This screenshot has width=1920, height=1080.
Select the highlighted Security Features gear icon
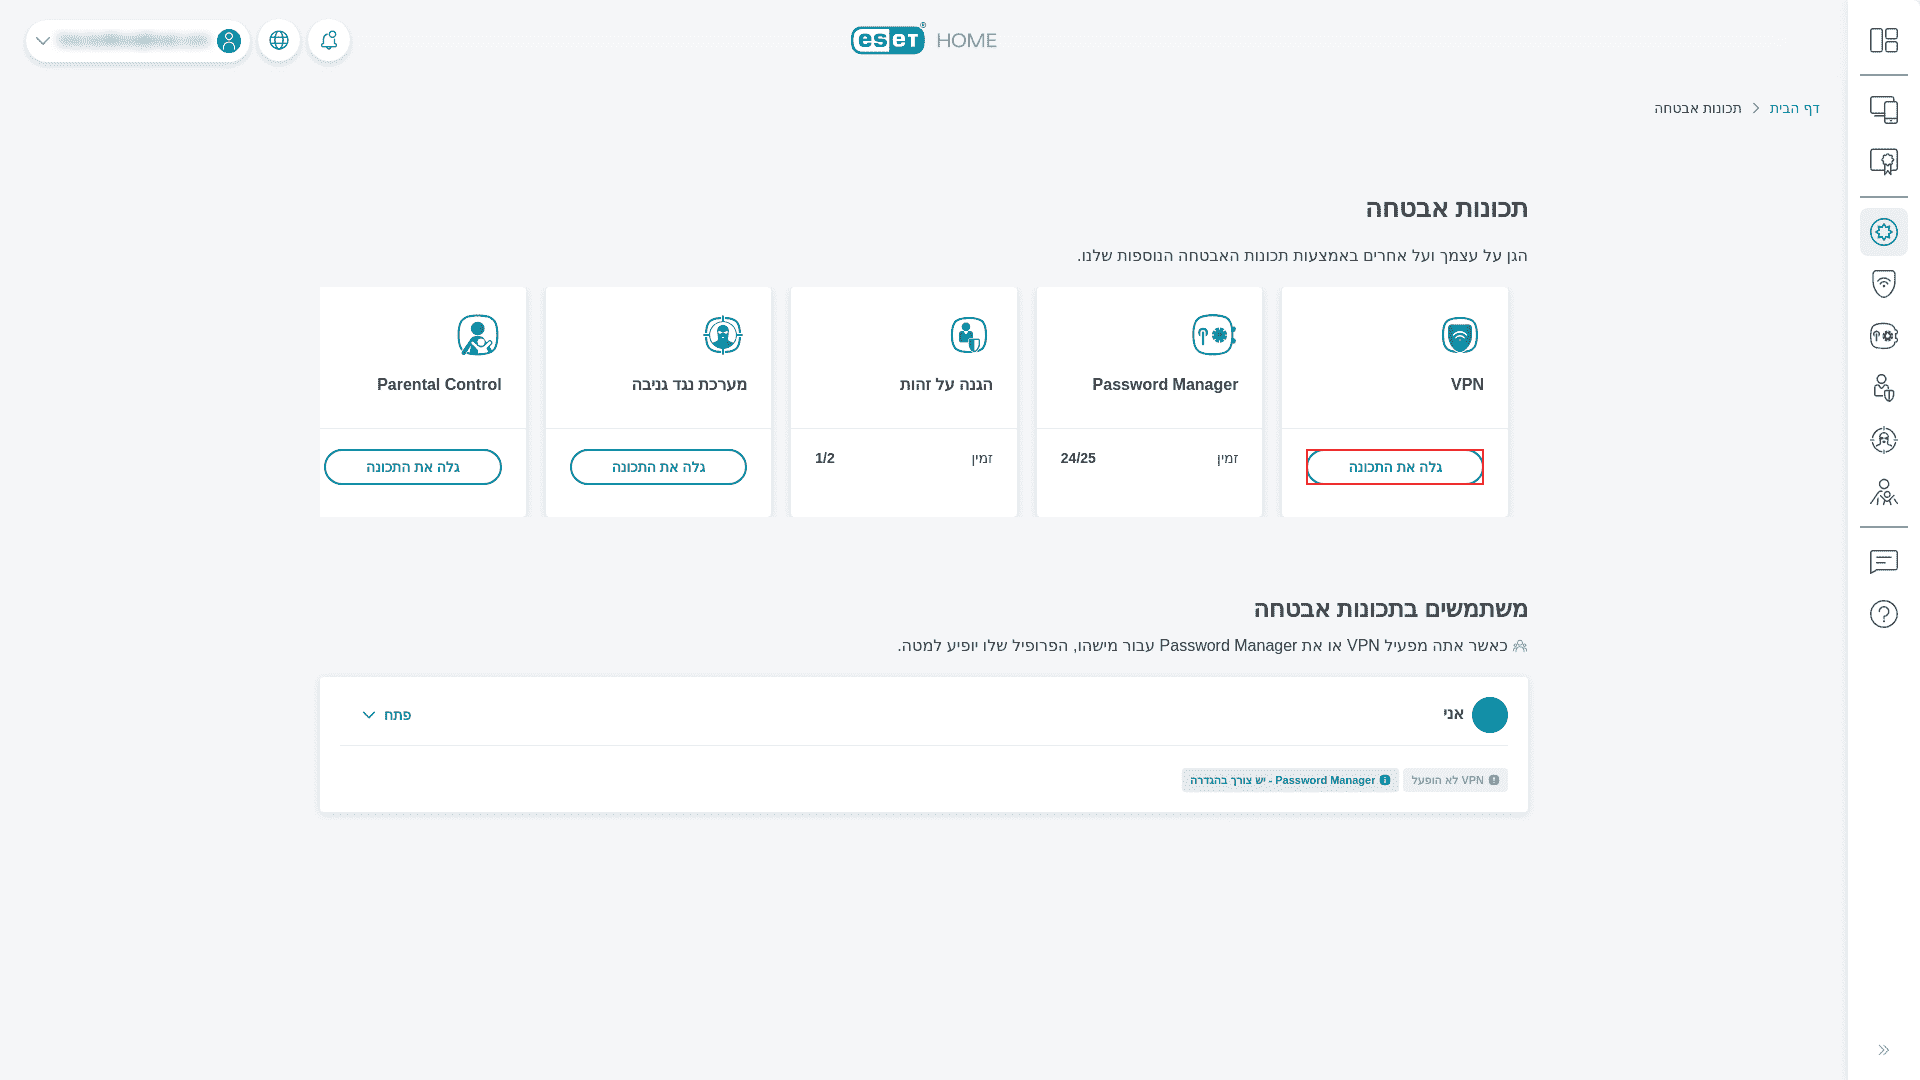tap(1884, 232)
